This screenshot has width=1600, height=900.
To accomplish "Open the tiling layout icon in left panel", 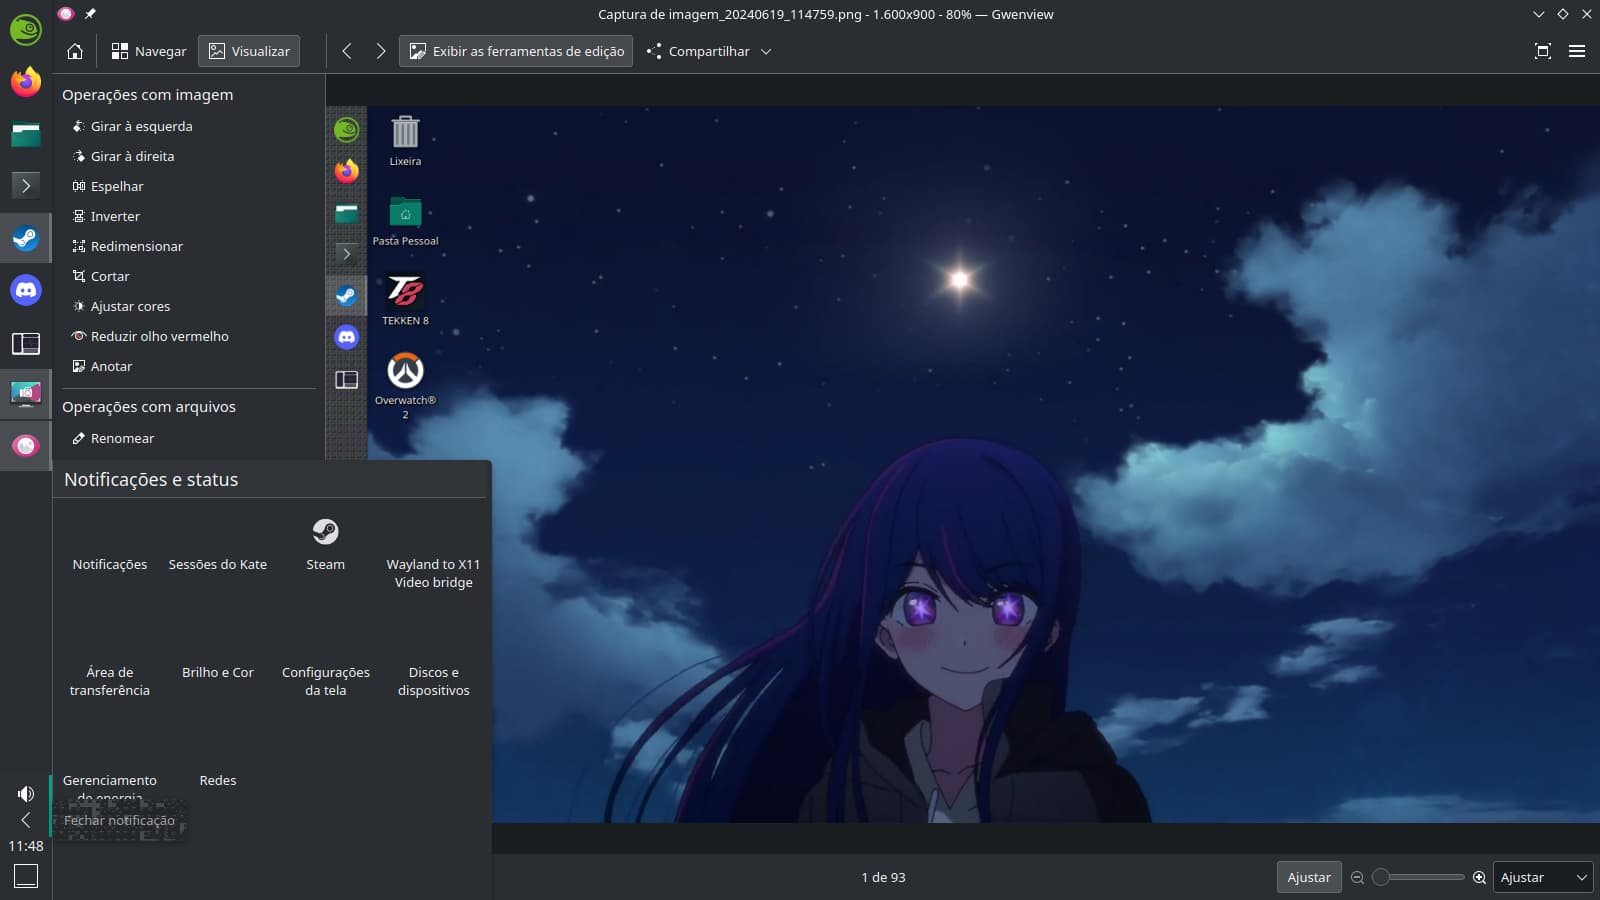I will [26, 344].
